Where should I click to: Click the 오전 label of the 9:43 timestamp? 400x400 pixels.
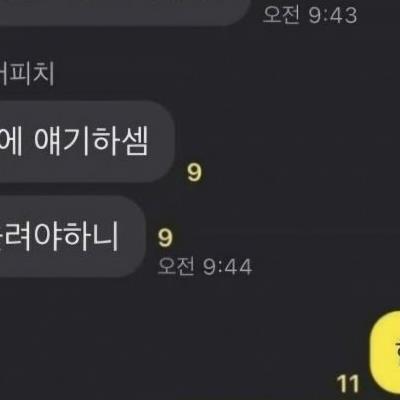click(x=281, y=14)
